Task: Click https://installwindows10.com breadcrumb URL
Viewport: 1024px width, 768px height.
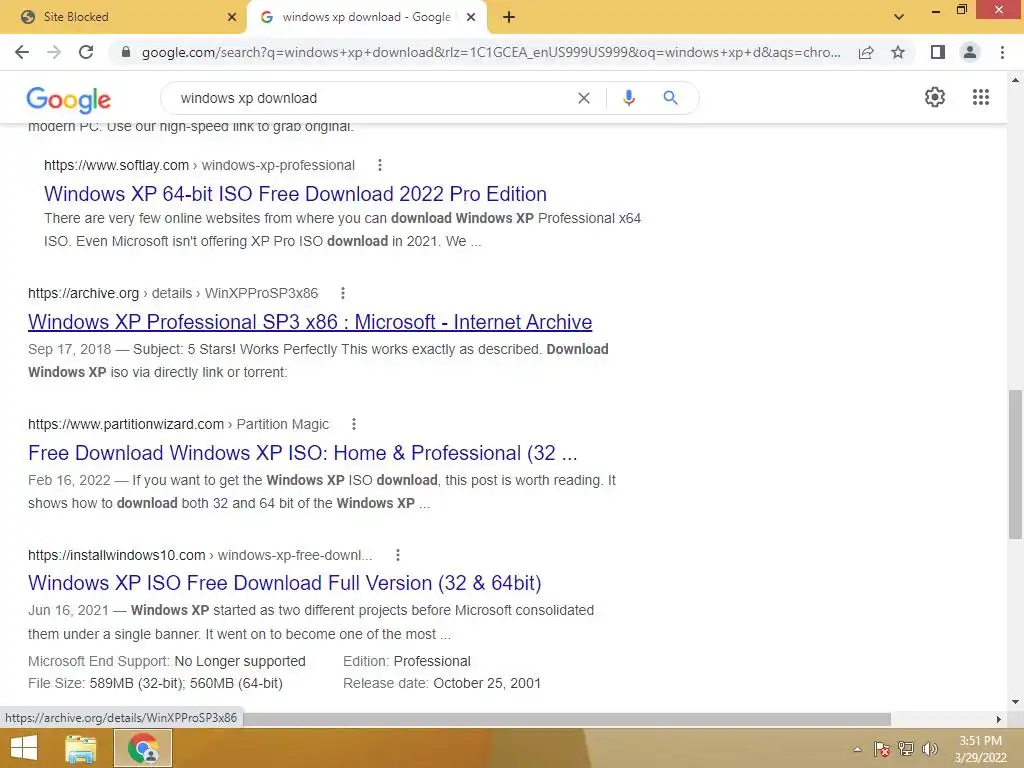Action: click(117, 555)
